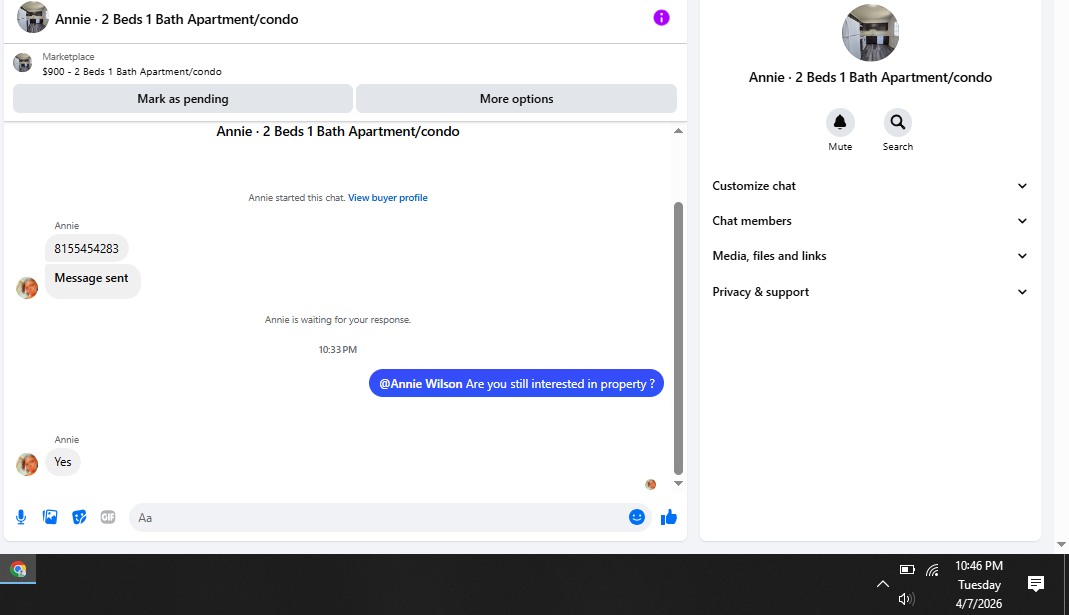Record a voice clip with the microphone icon

click(21, 518)
